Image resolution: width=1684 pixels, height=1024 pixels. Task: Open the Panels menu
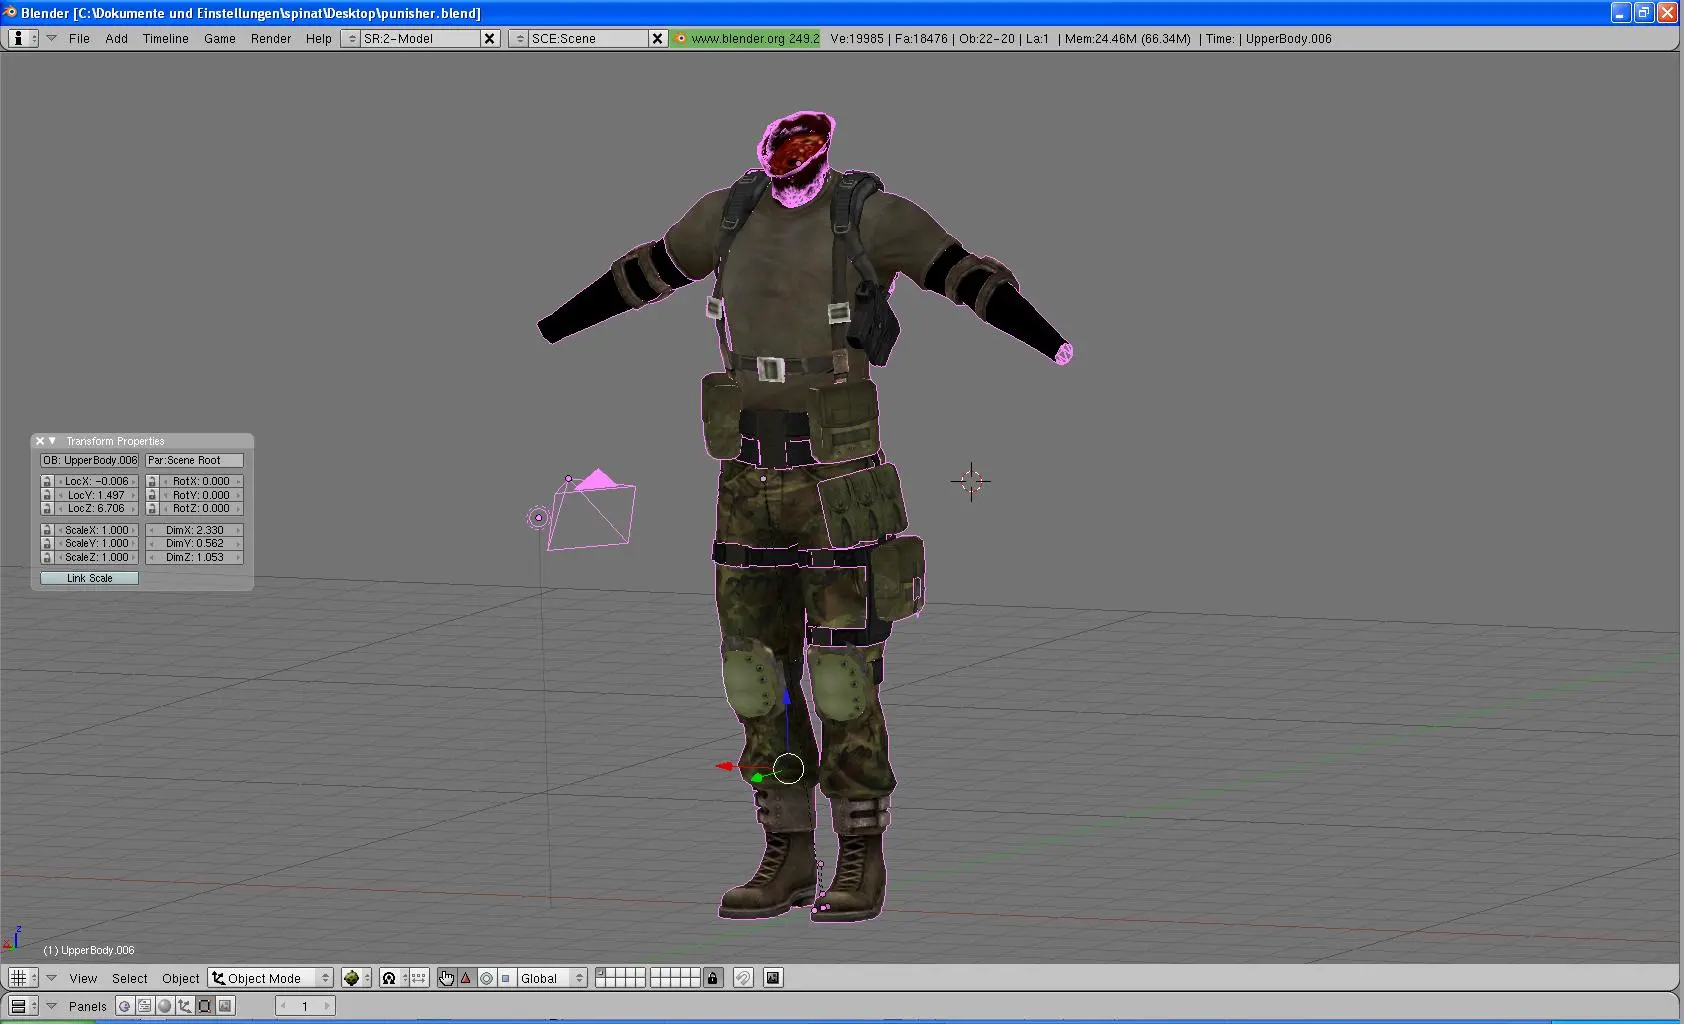click(x=88, y=1006)
